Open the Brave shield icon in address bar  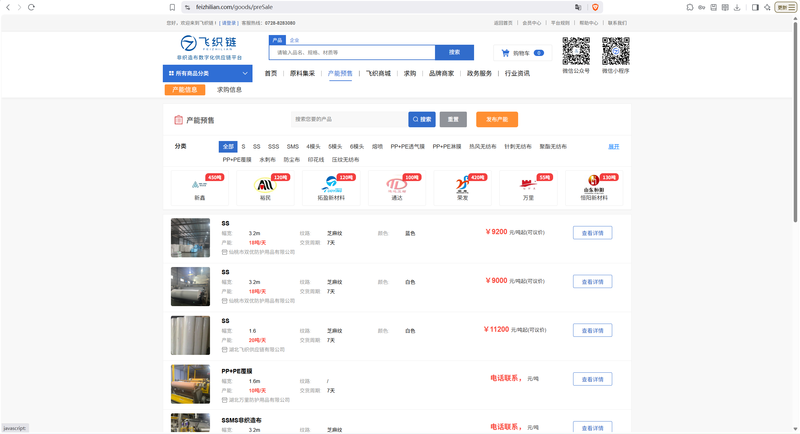[595, 7]
